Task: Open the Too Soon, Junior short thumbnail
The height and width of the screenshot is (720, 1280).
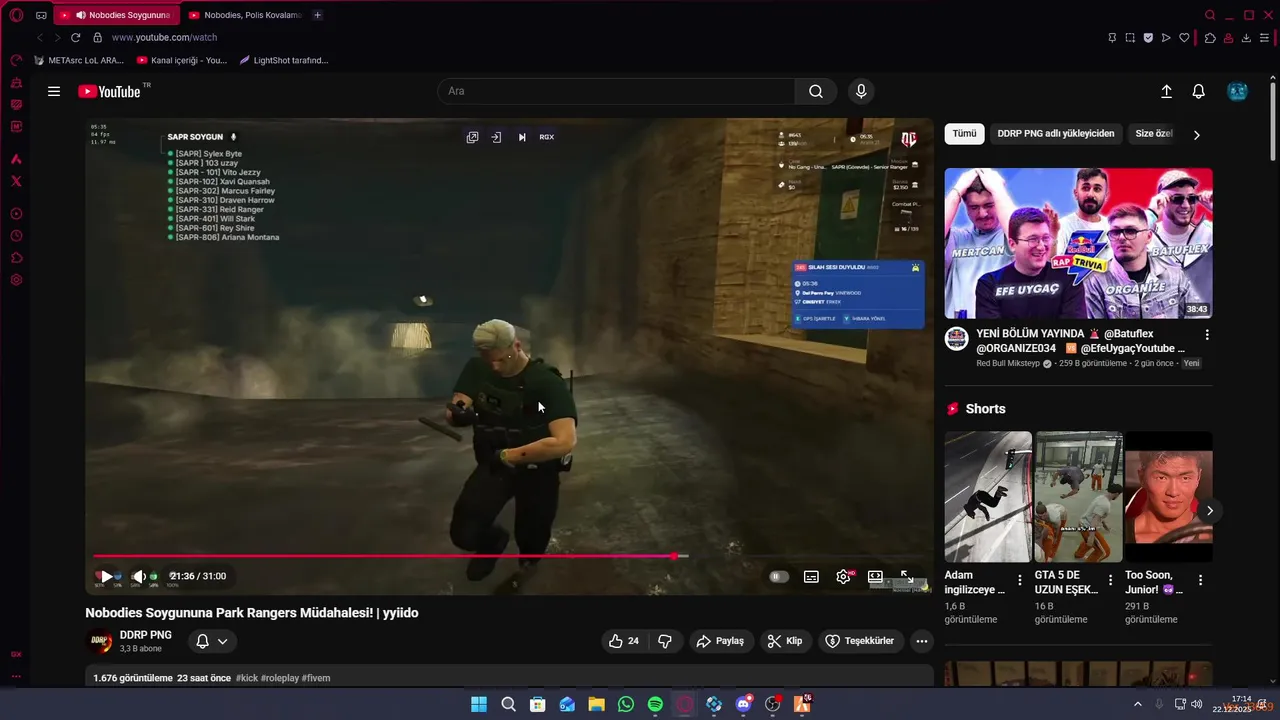Action: (x=1168, y=497)
